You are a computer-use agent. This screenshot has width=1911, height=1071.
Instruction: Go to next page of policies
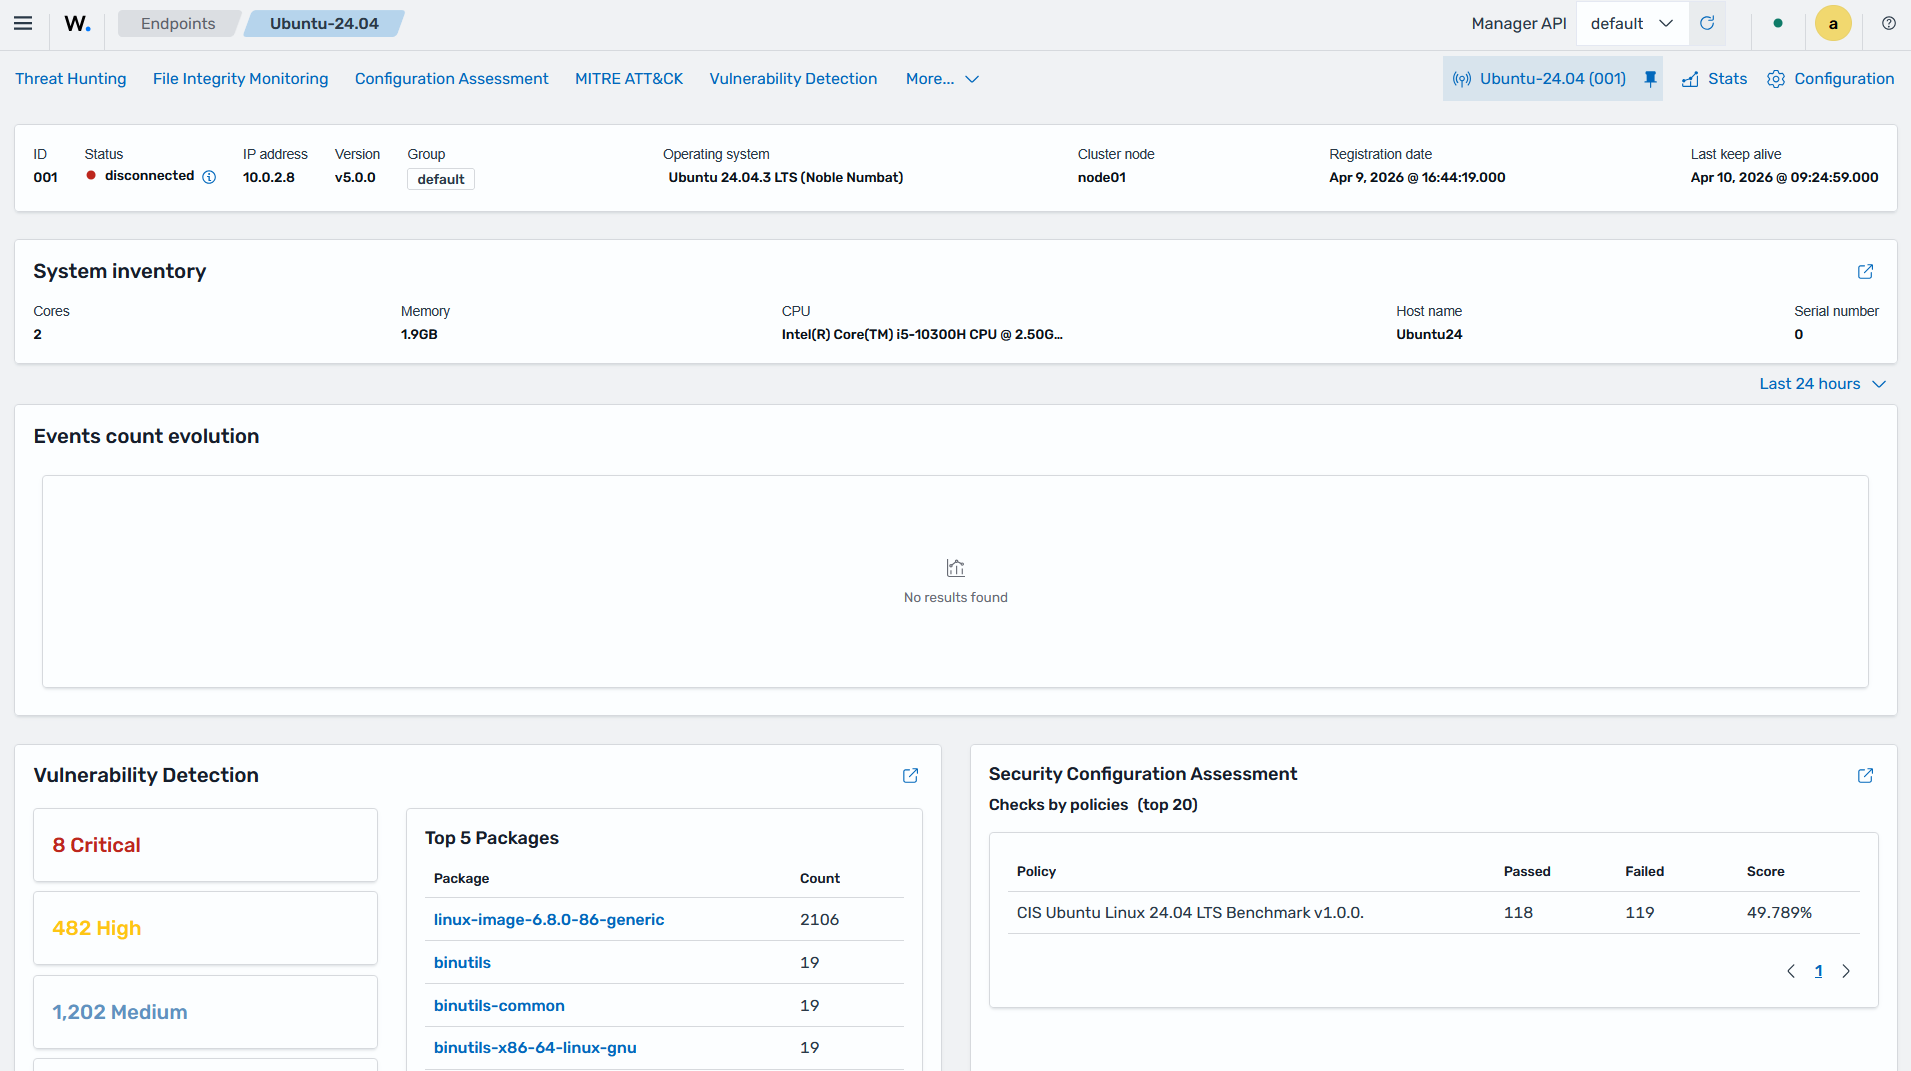coord(1846,971)
